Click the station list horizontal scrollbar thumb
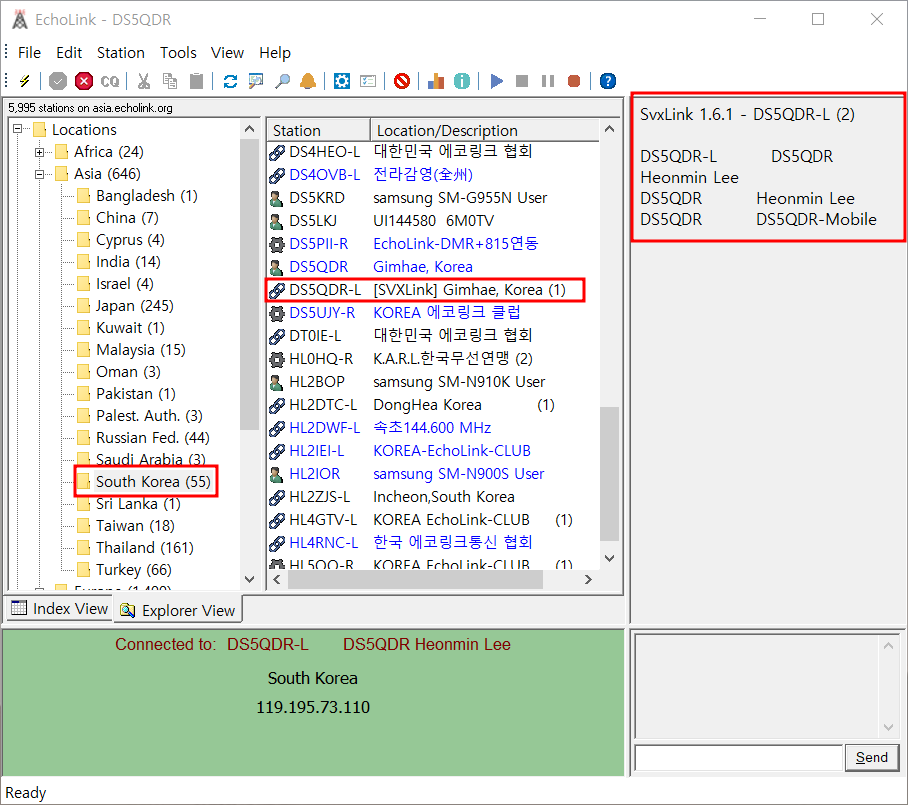The image size is (908, 805). tap(415, 580)
